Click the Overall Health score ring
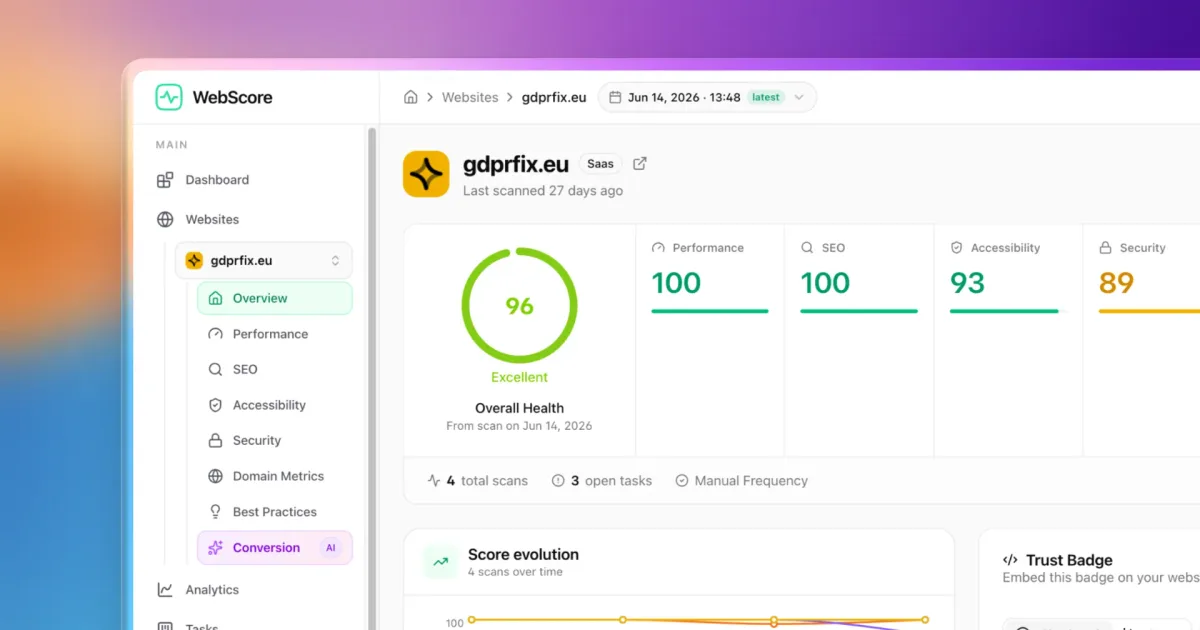The height and width of the screenshot is (630, 1200). pos(519,305)
